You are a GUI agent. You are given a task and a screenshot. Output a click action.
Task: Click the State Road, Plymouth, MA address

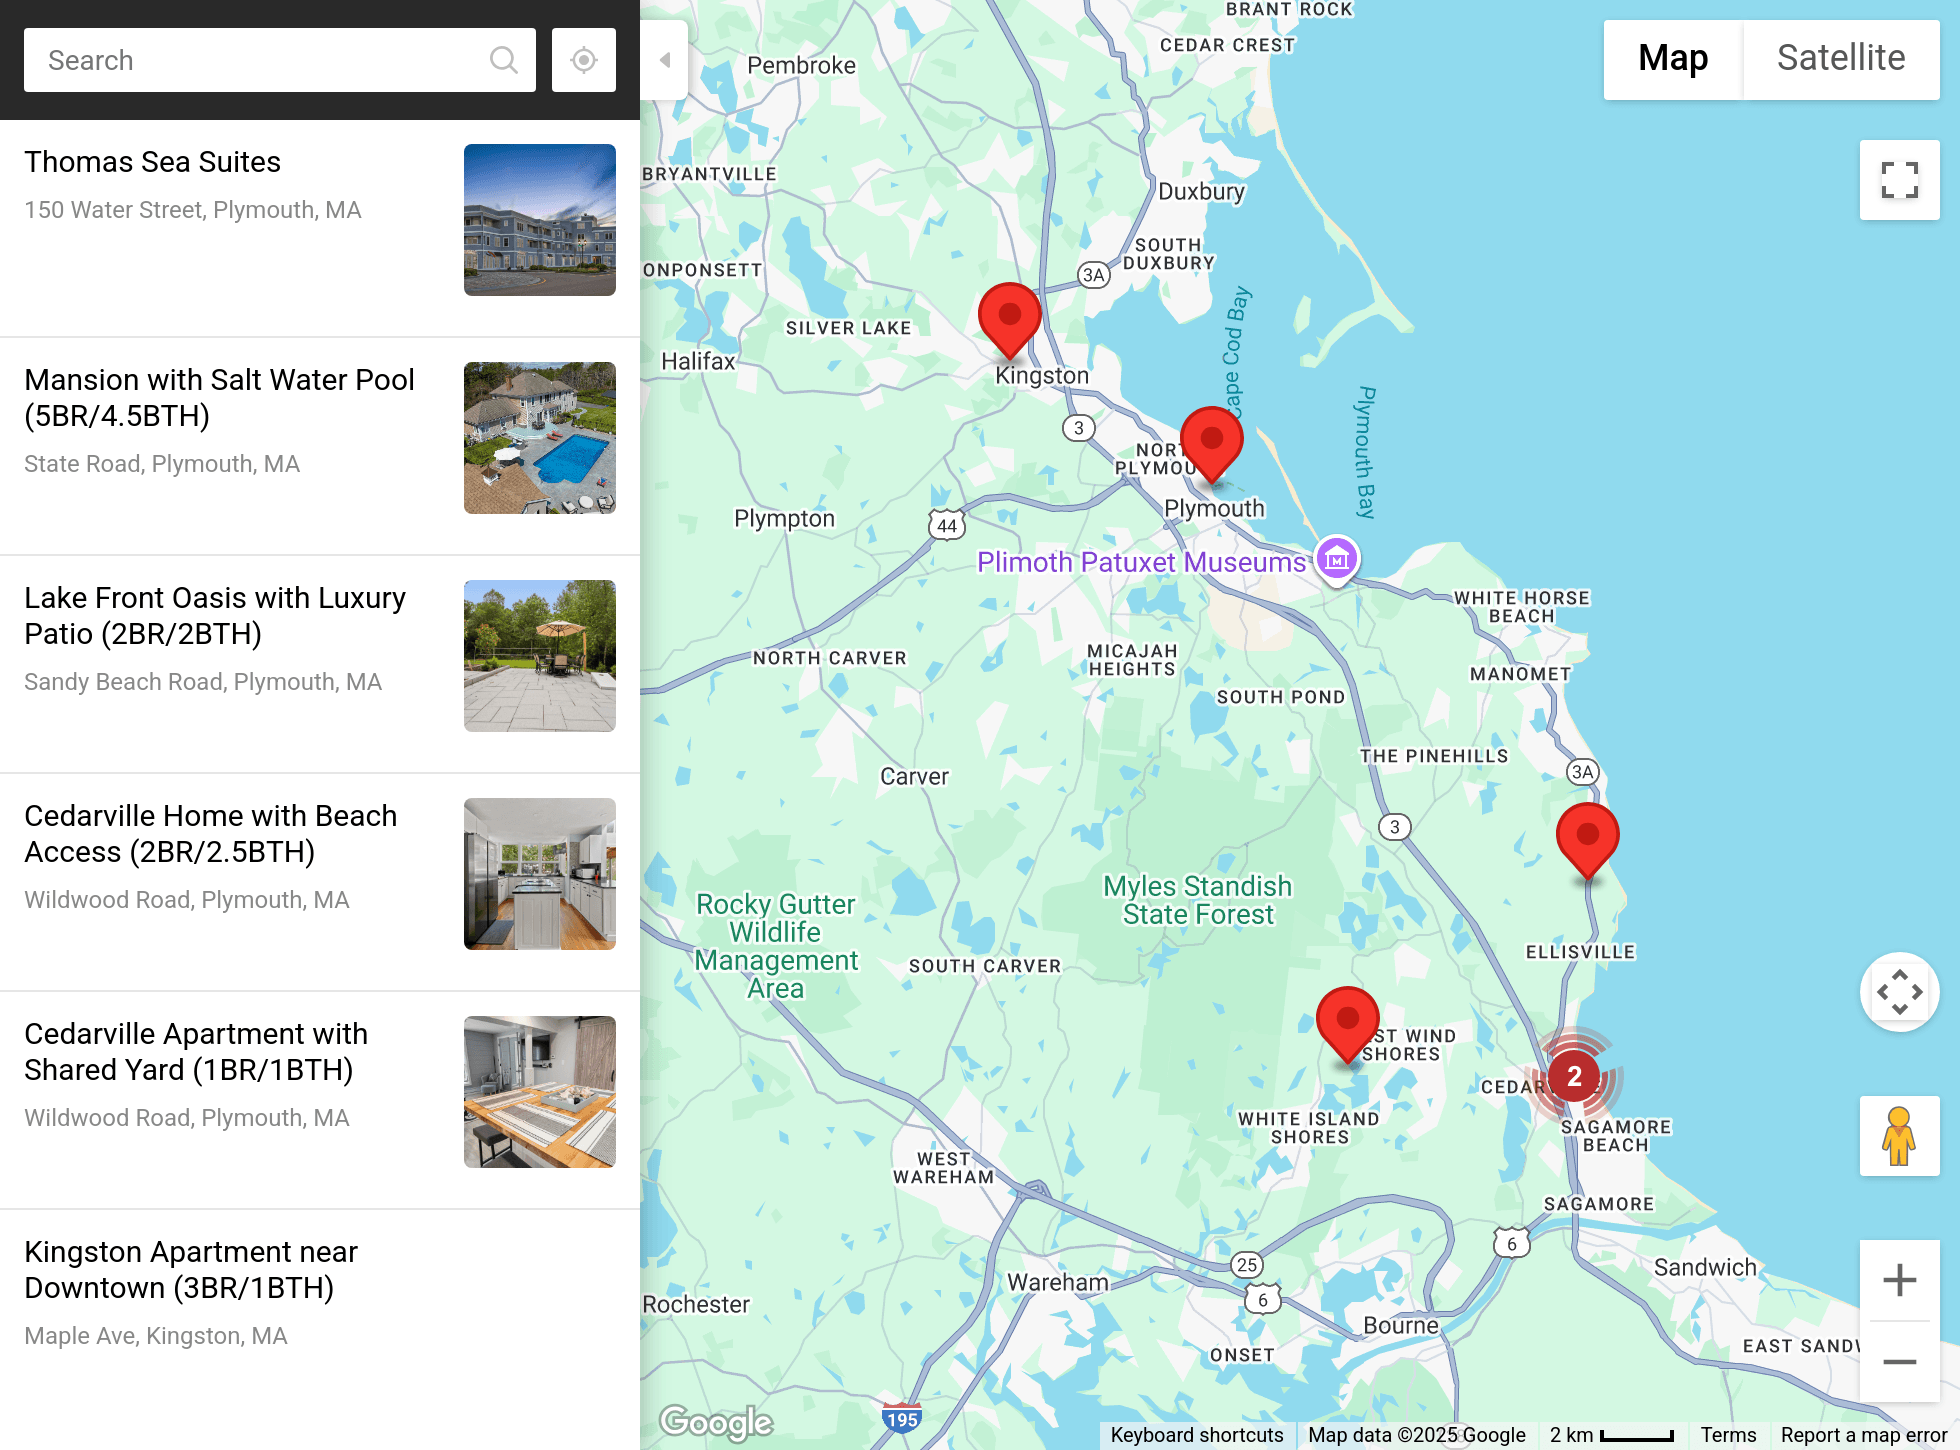tap(162, 464)
